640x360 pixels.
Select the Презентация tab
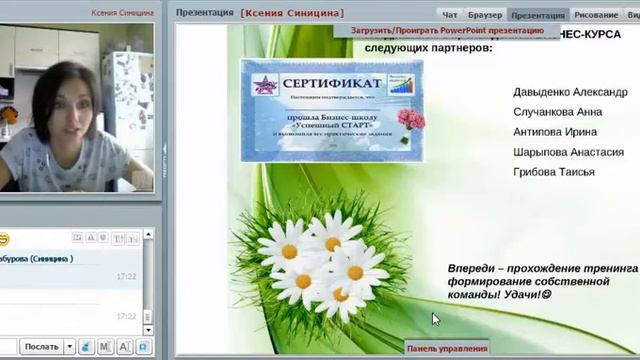pyautogui.click(x=538, y=15)
